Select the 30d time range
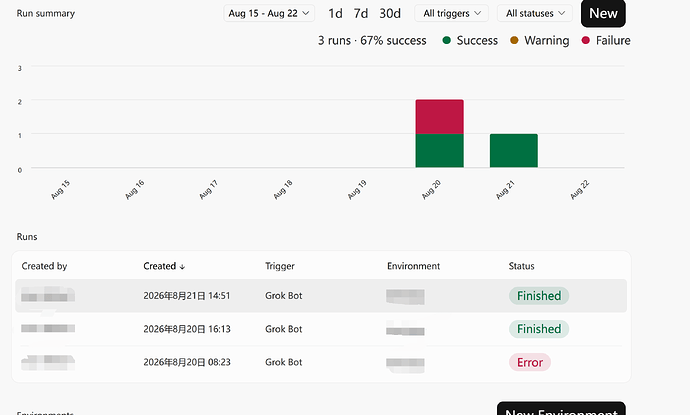This screenshot has width=690, height=415. pos(390,13)
